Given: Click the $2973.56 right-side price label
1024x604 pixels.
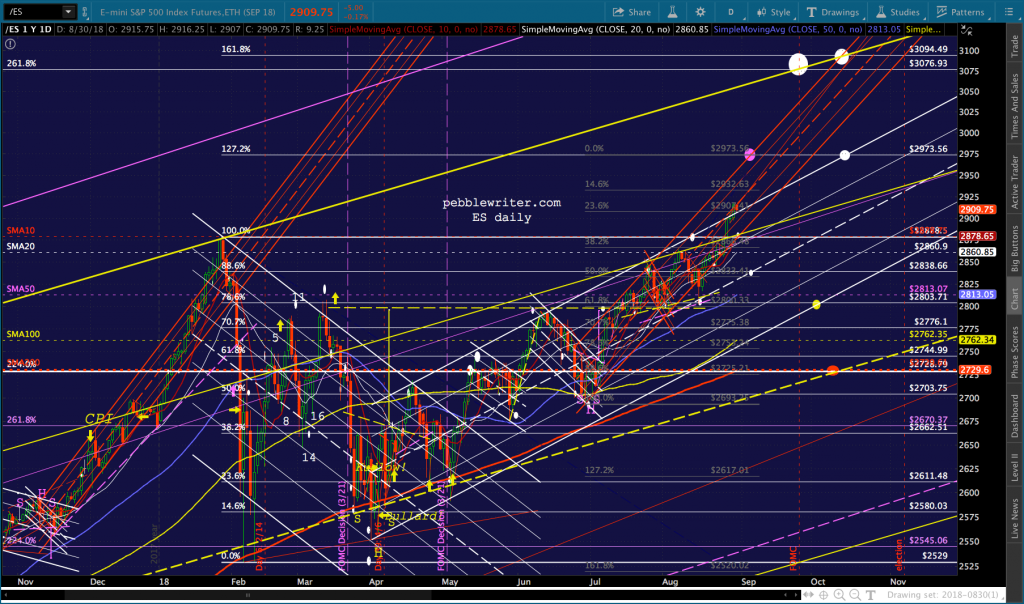Looking at the screenshot, I should click(x=928, y=149).
